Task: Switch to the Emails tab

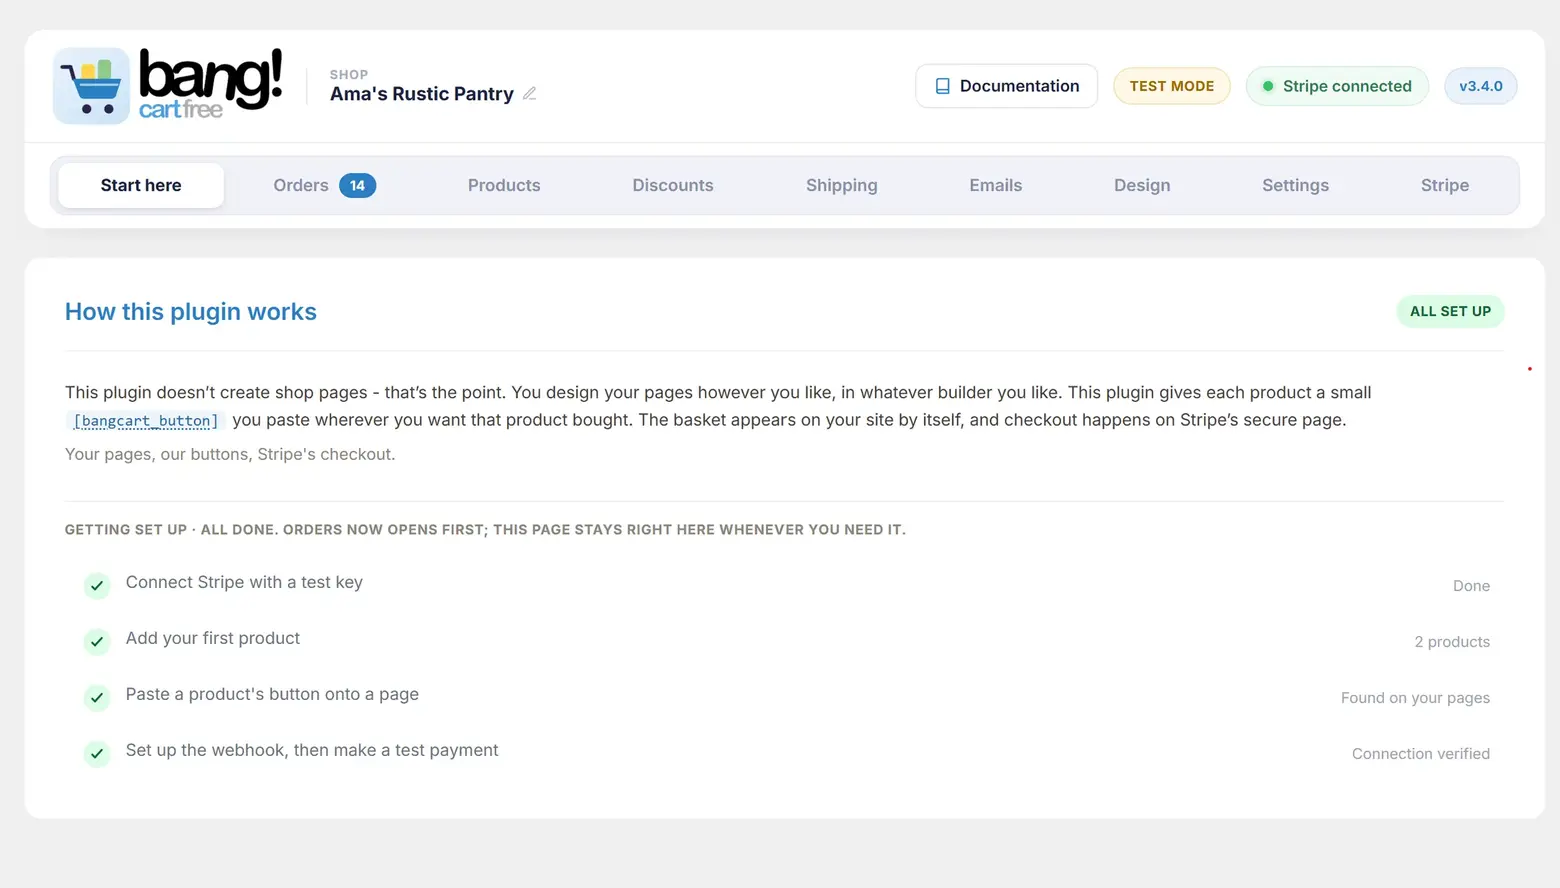Action: coord(996,185)
